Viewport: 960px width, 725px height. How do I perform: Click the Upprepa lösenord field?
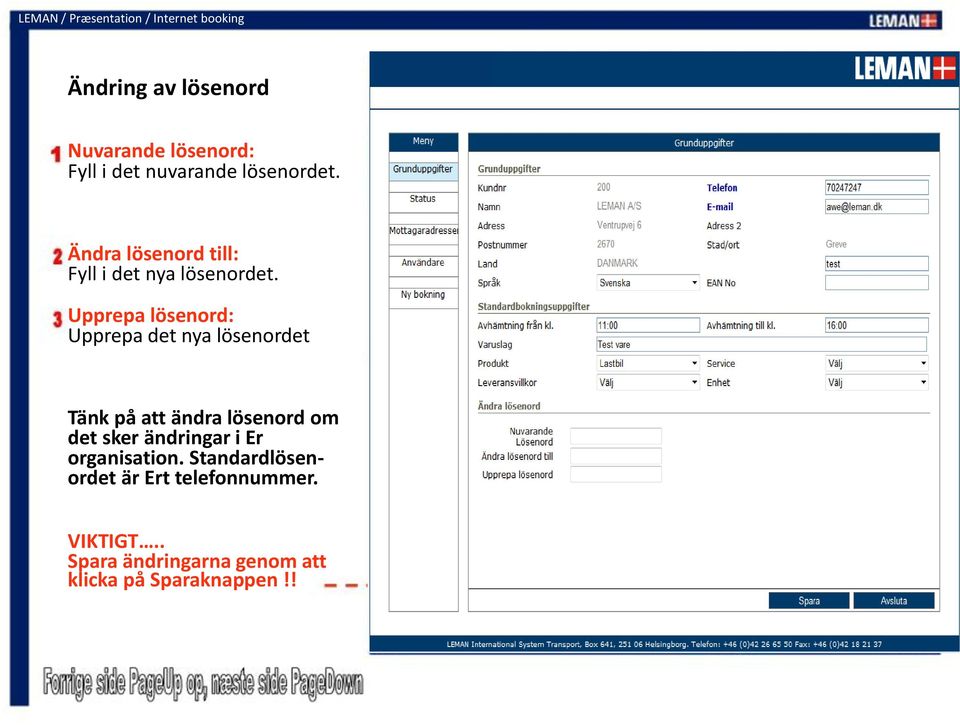pyautogui.click(x=616, y=475)
